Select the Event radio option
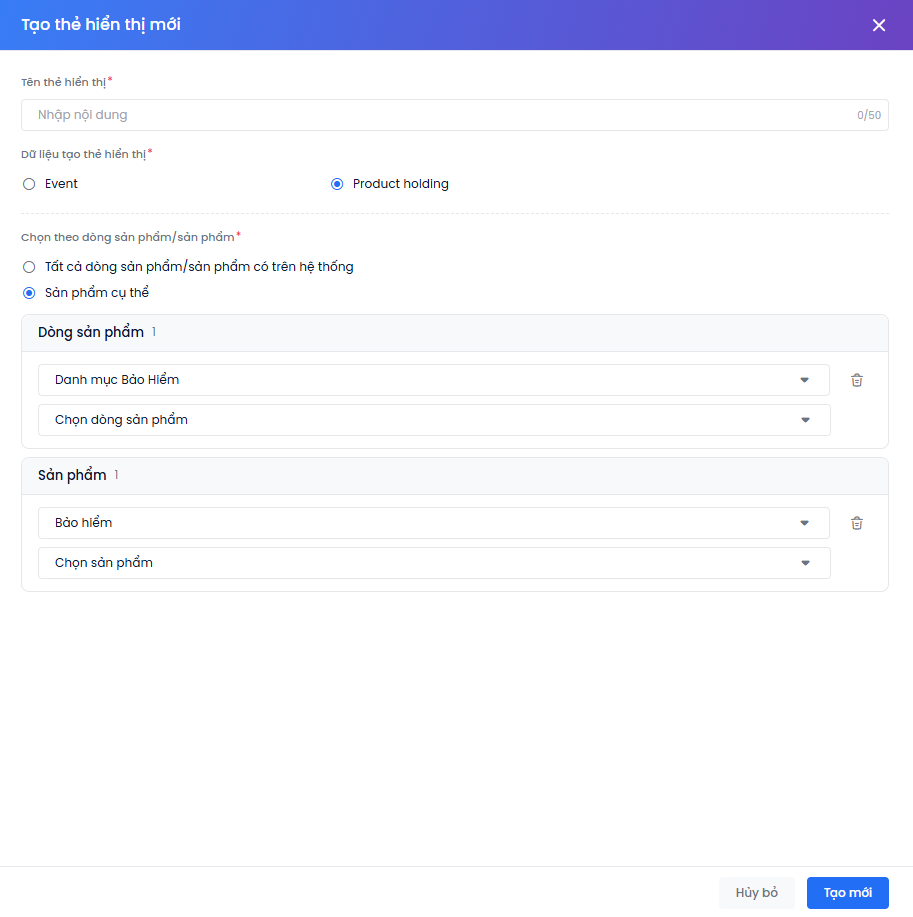 (x=29, y=184)
